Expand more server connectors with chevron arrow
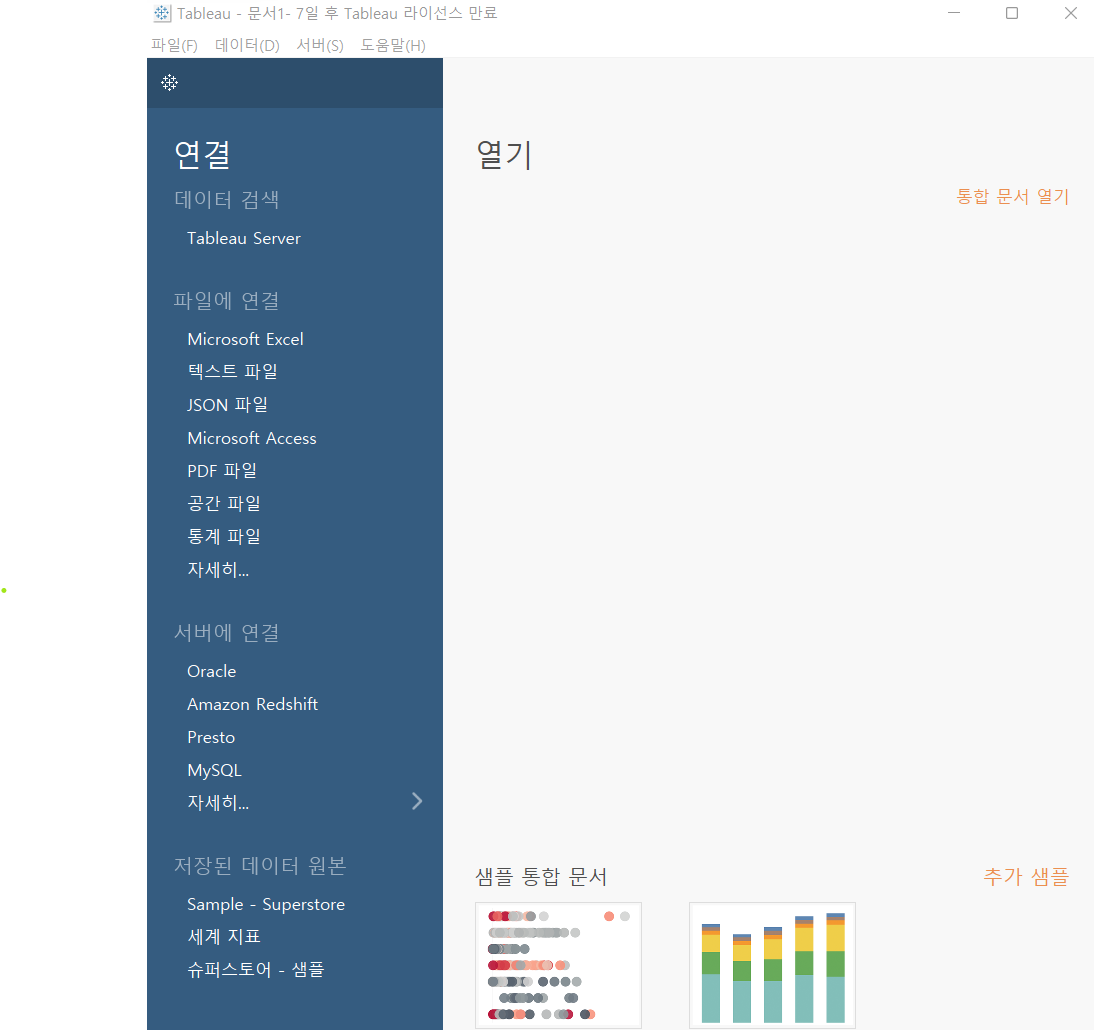Viewport: 1094px width, 1030px height. (x=417, y=801)
